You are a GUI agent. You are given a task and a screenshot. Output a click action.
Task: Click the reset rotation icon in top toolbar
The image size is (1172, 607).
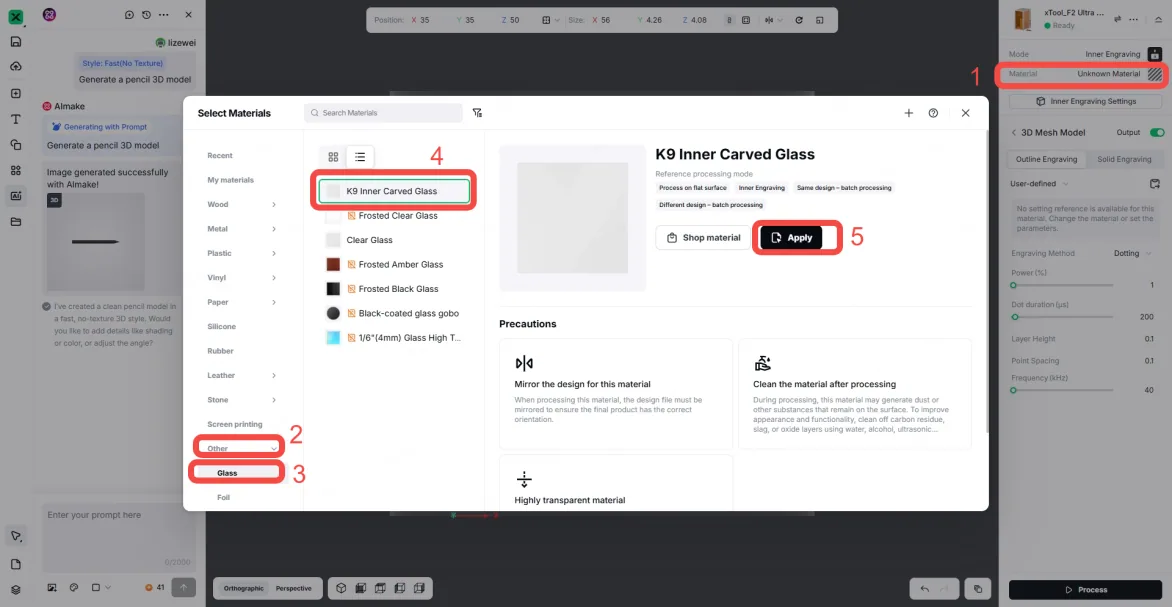click(799, 20)
